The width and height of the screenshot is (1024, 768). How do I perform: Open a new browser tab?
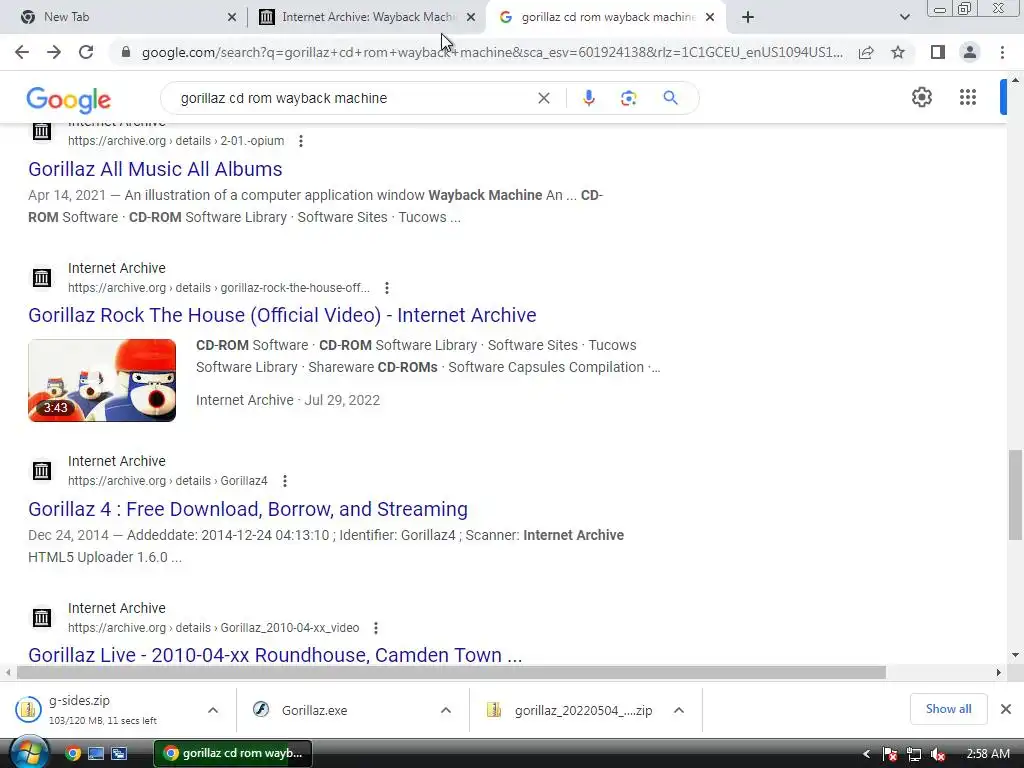click(748, 17)
